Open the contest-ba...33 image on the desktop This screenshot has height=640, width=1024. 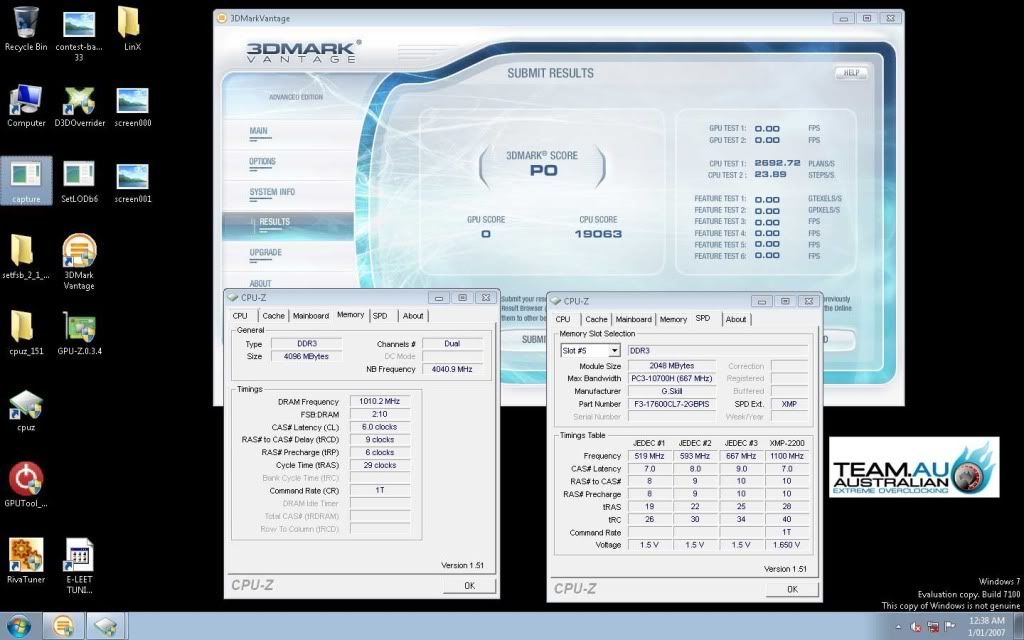(79, 34)
